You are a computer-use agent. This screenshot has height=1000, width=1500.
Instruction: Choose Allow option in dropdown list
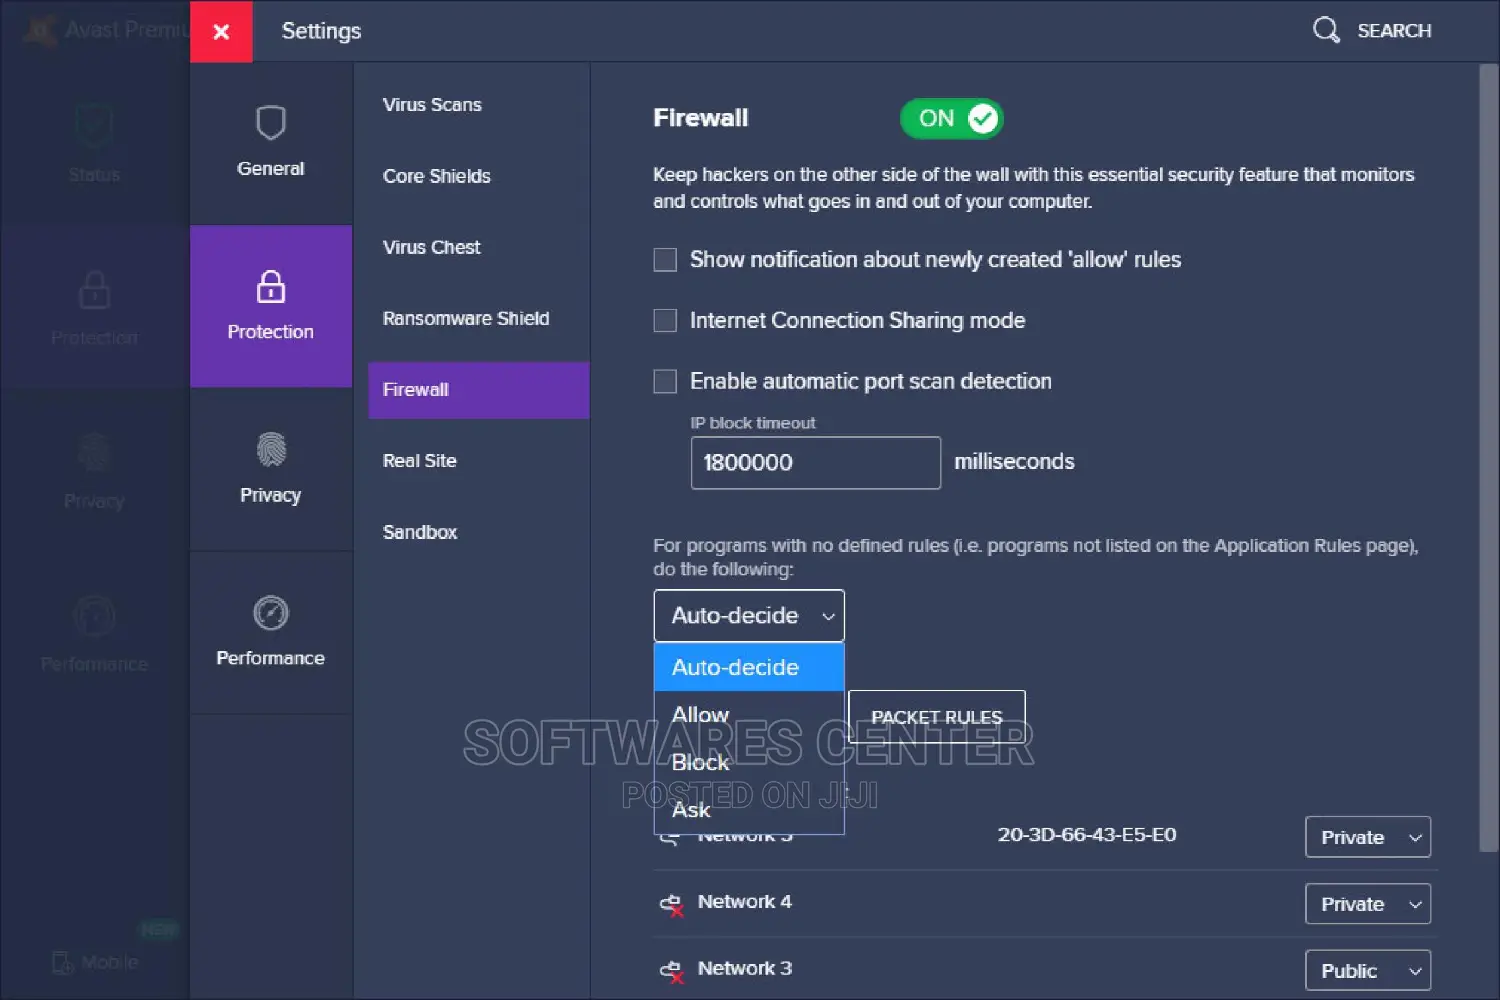(749, 715)
